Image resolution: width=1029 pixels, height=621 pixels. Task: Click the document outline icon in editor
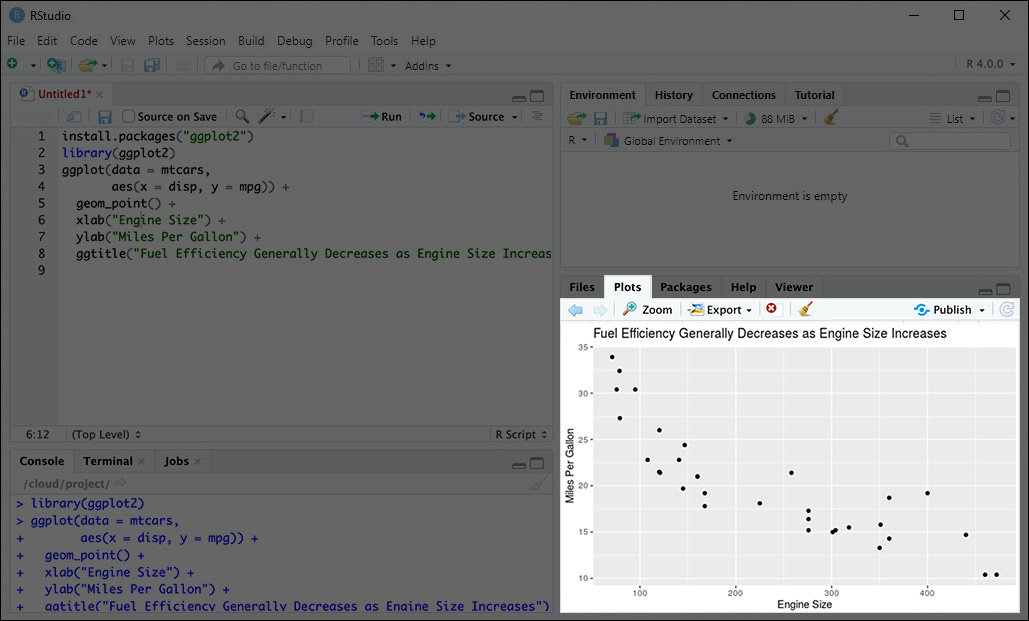[x=537, y=116]
